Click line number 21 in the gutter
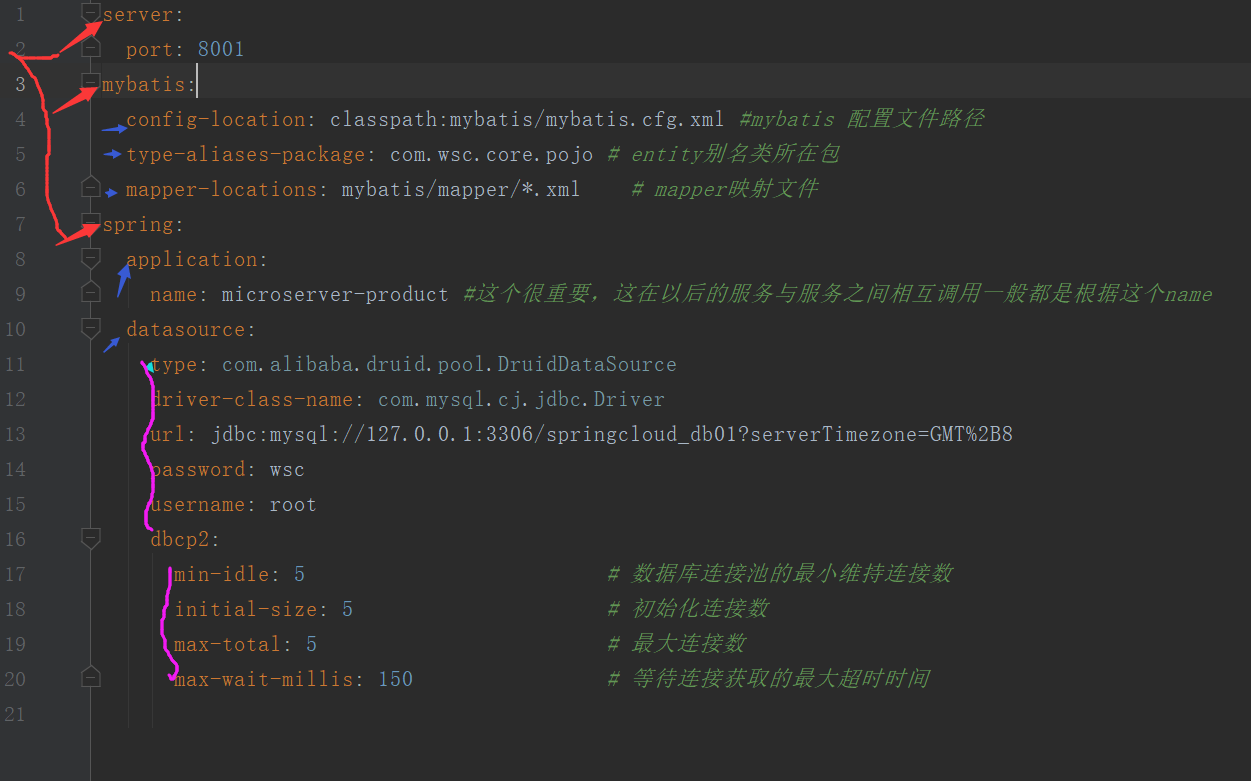The width and height of the screenshot is (1251, 781). click(15, 714)
